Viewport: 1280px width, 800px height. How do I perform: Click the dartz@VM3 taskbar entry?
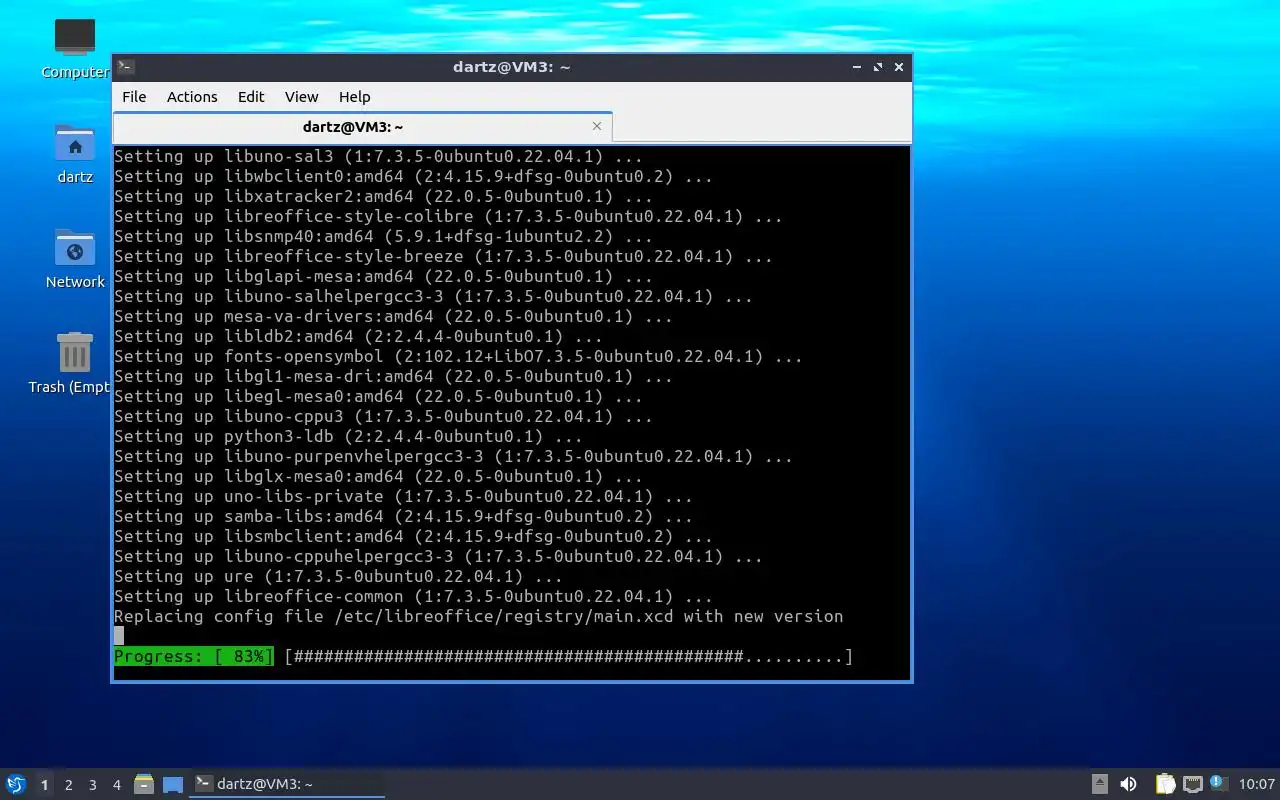288,784
